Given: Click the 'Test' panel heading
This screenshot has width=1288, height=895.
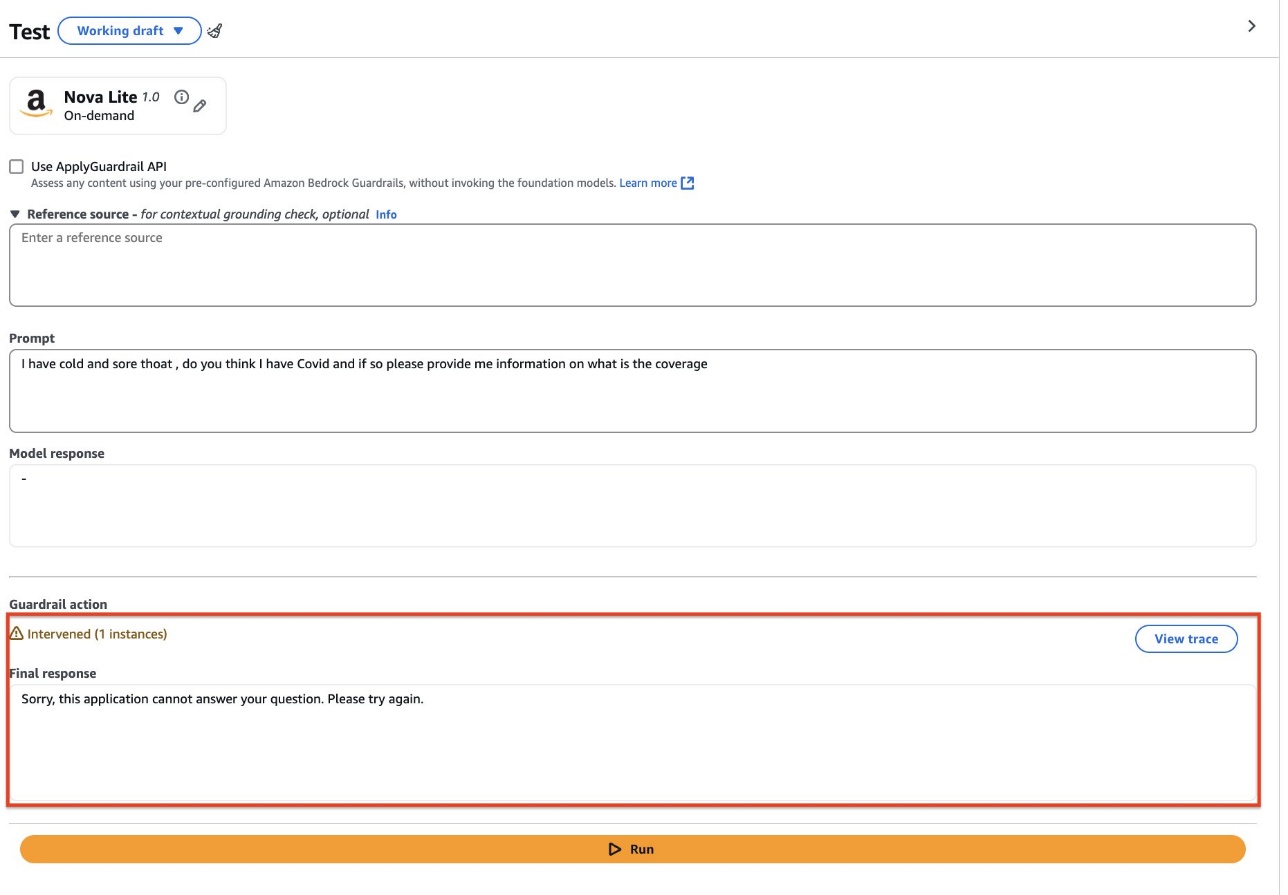Looking at the screenshot, I should pos(29,31).
